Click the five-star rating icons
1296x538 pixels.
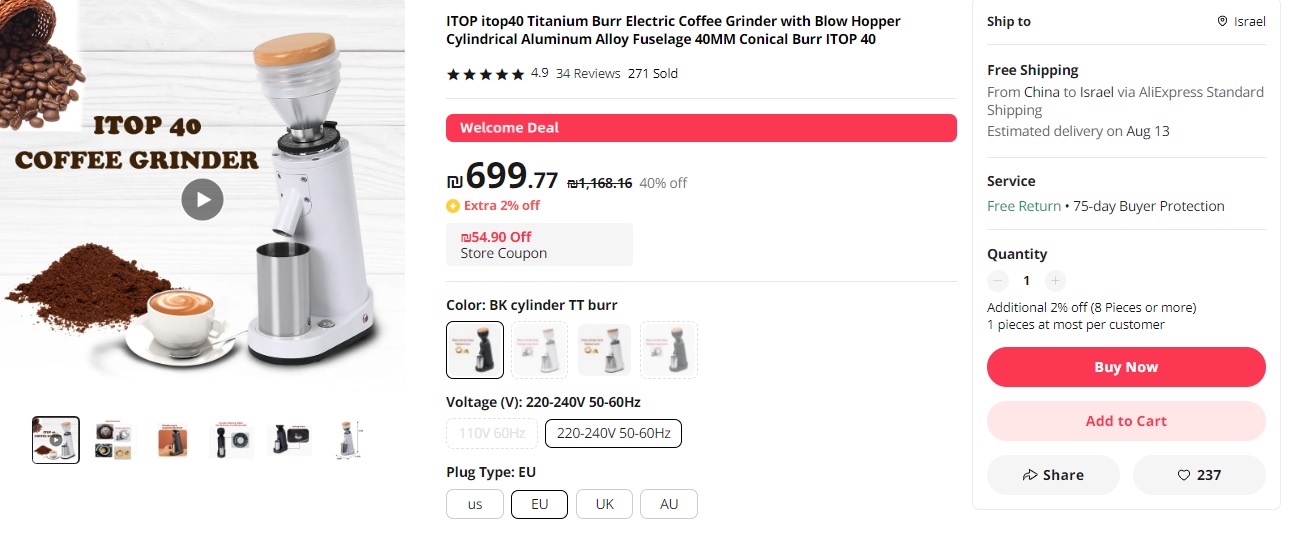point(485,74)
